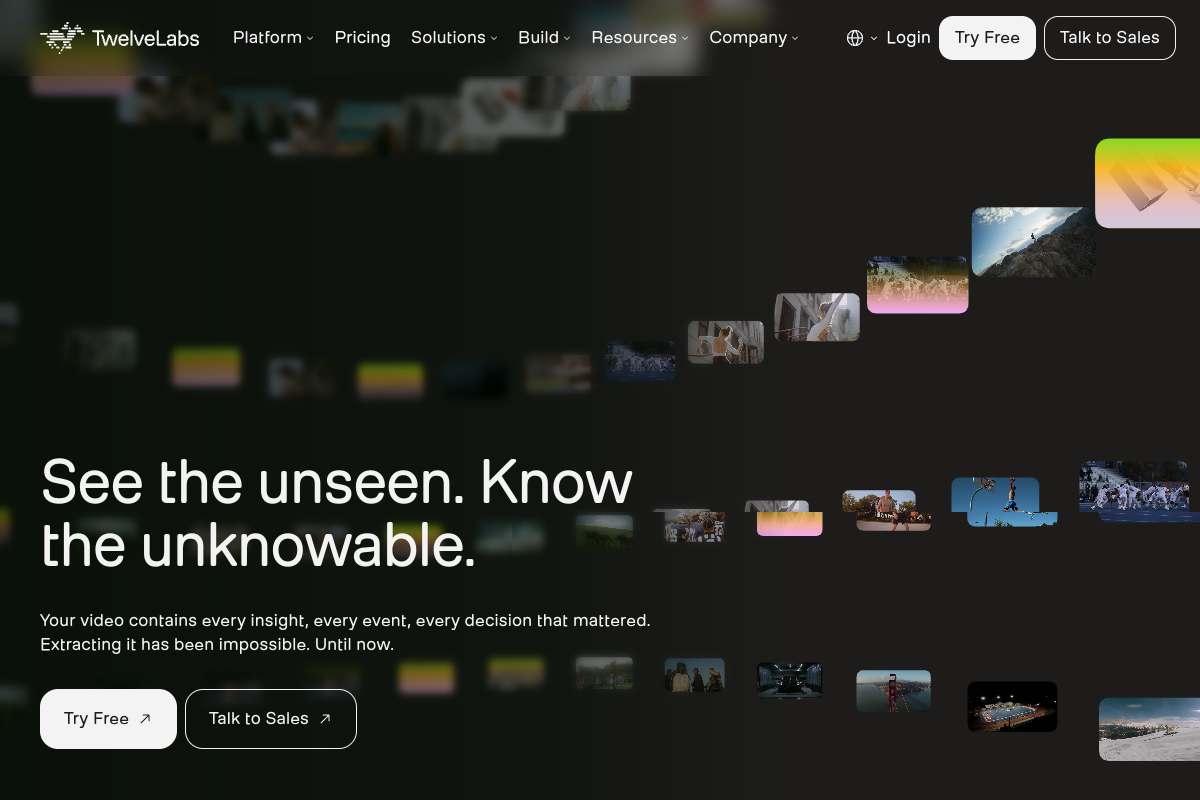Select the green-to-pink gradient card
This screenshot has height=800, width=1200.
point(1147,183)
